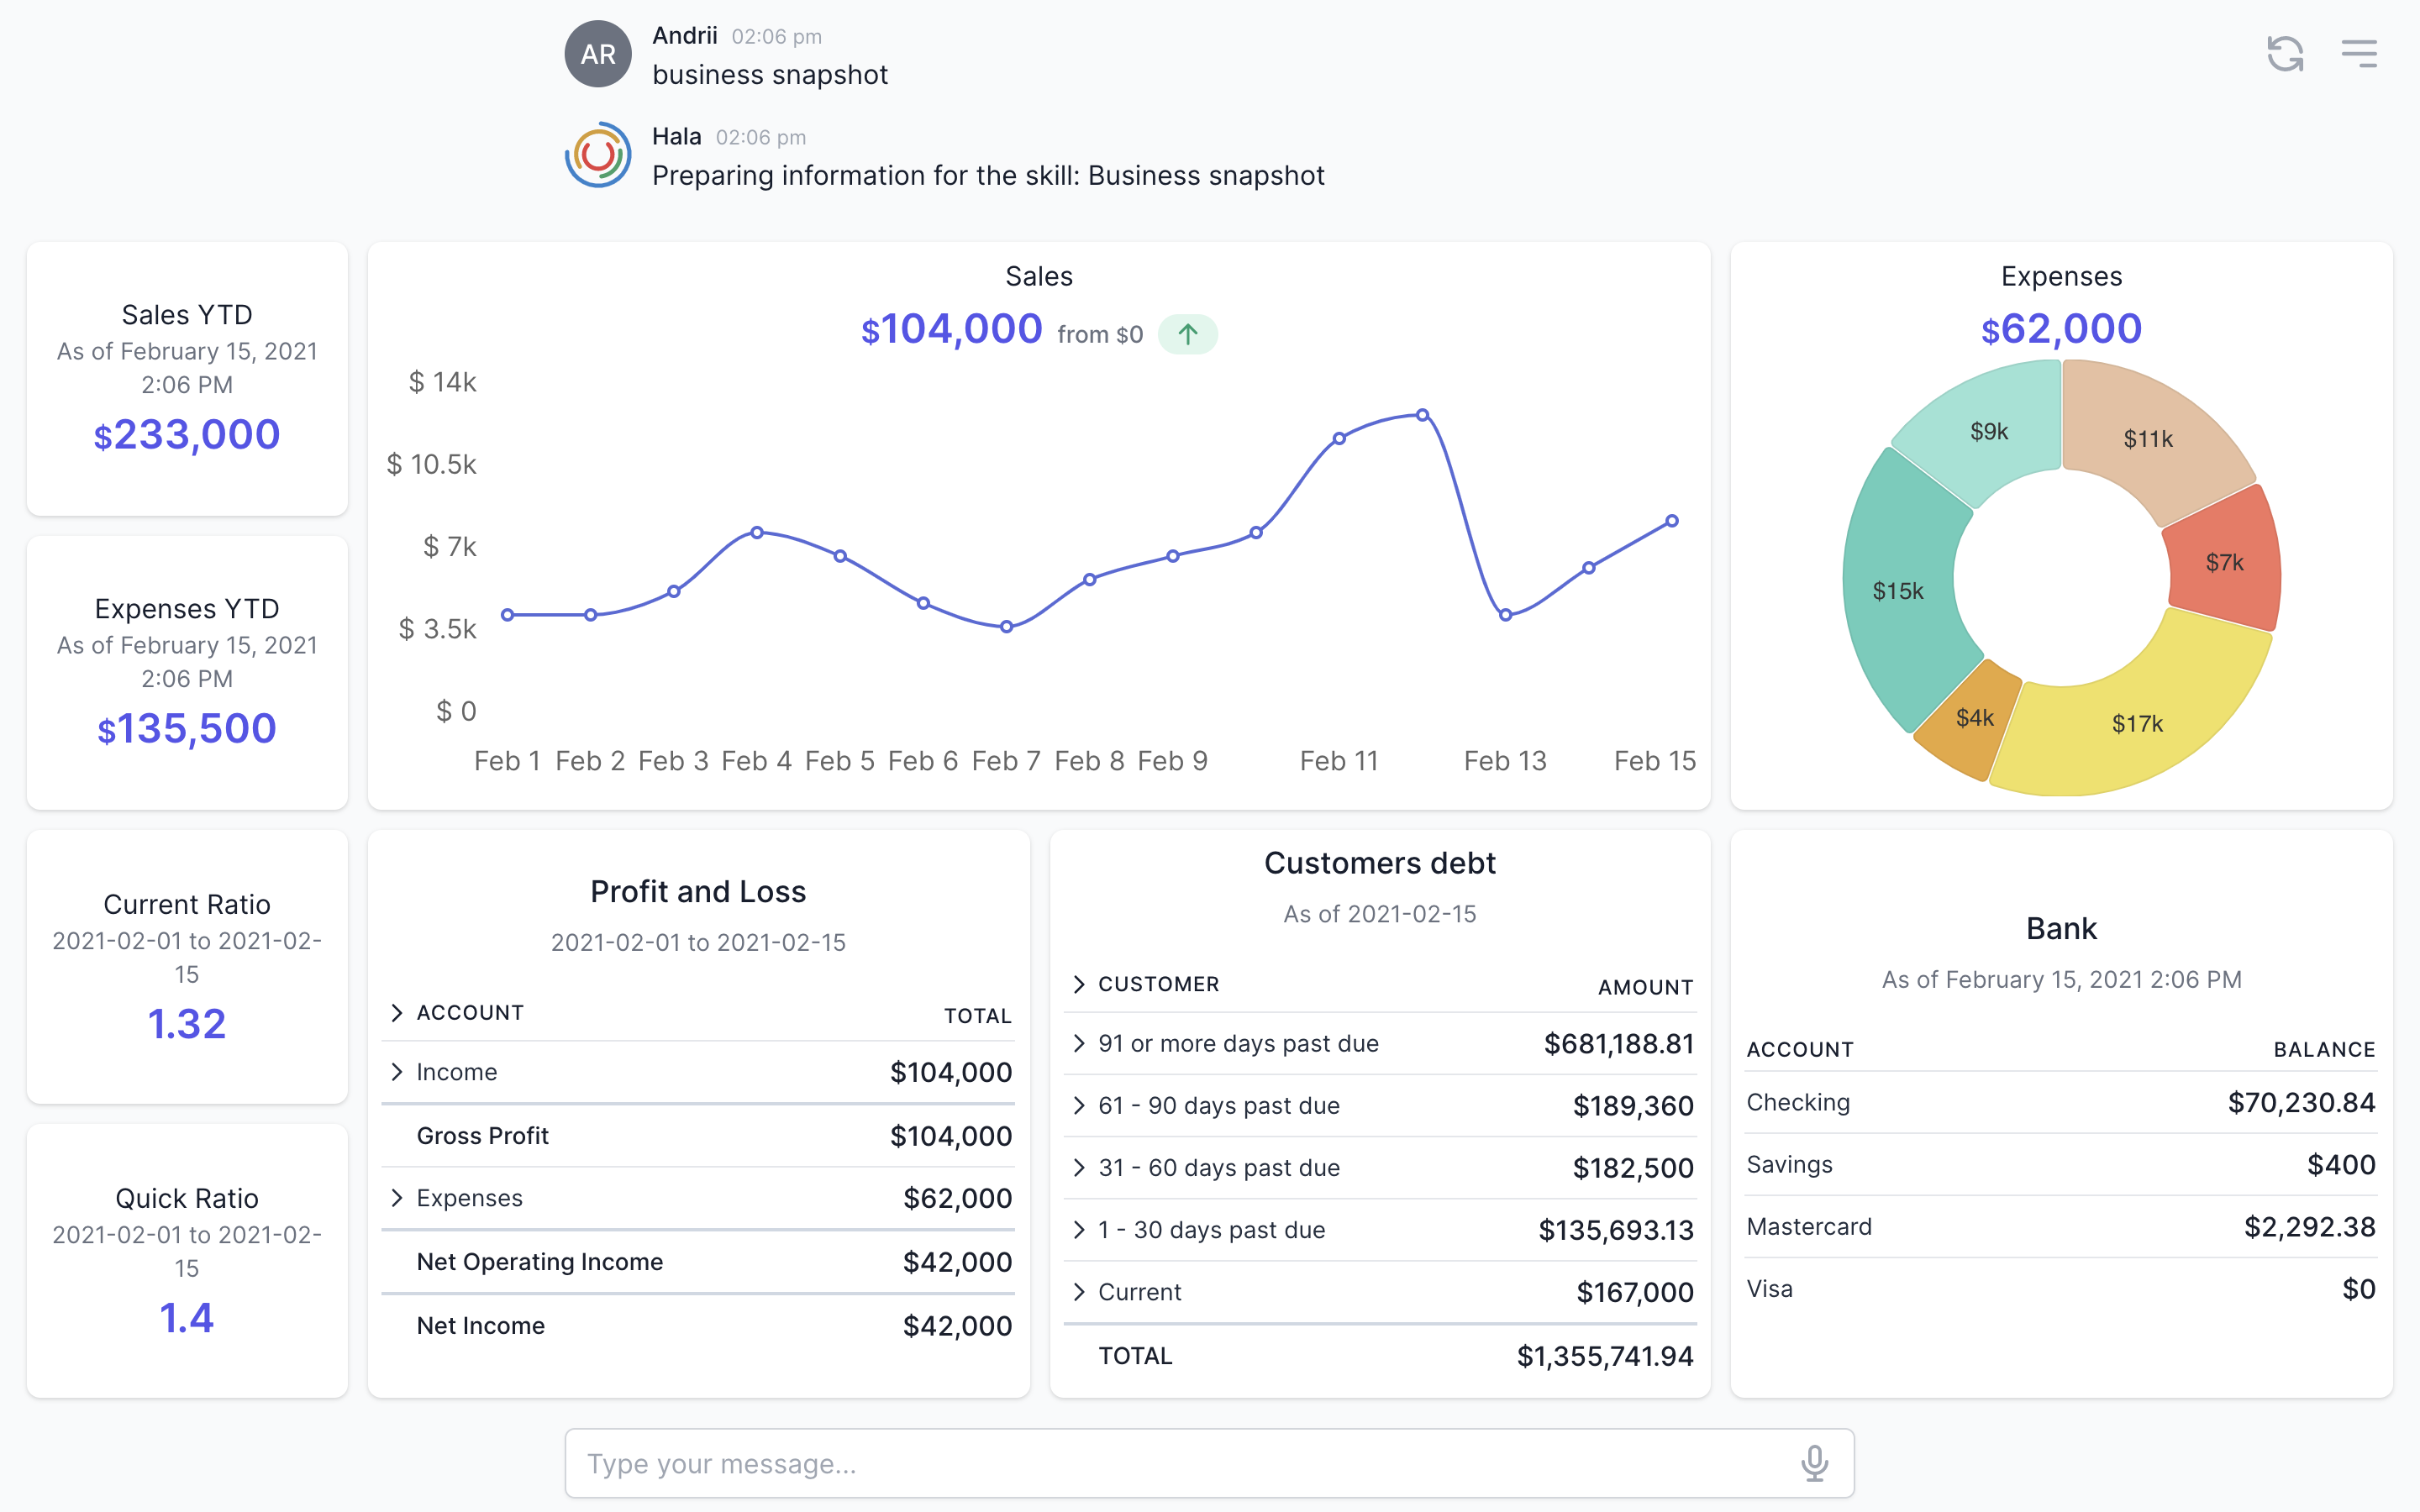Expand 1 - 30 days past due
Screen dimensions: 2420x1512
tap(1079, 1230)
